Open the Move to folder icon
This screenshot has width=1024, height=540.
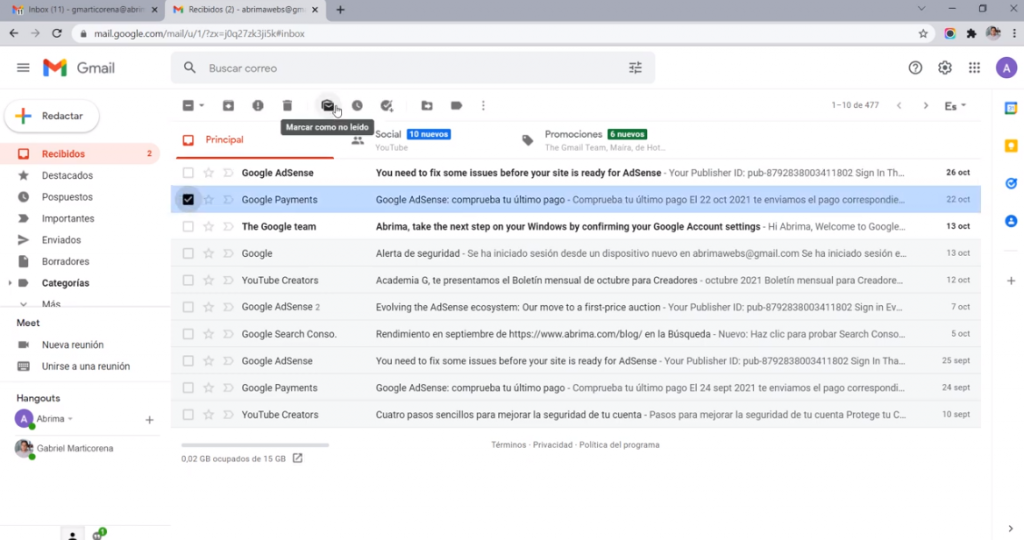426,106
